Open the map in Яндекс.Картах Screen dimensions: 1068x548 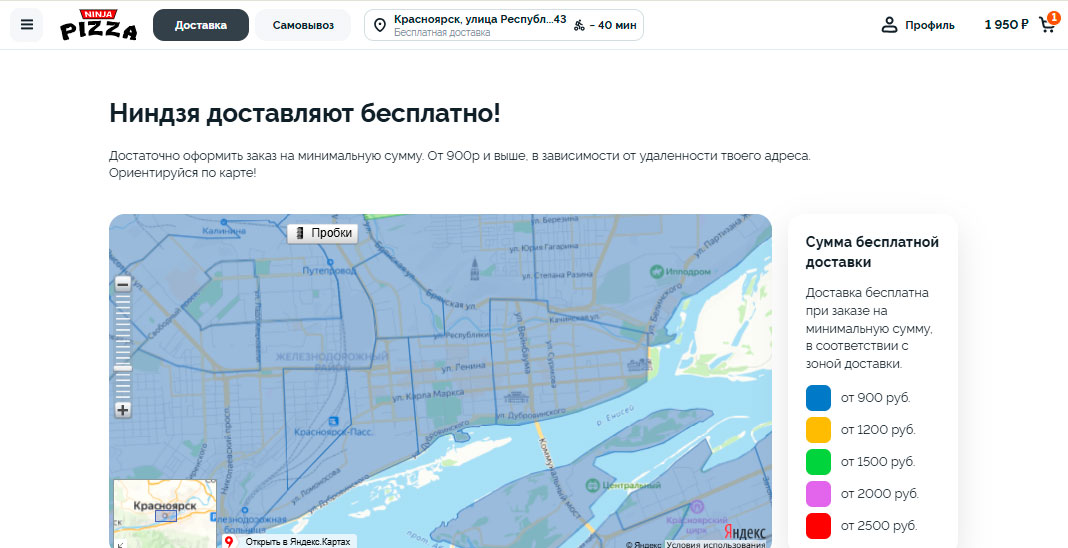pyautogui.click(x=298, y=542)
